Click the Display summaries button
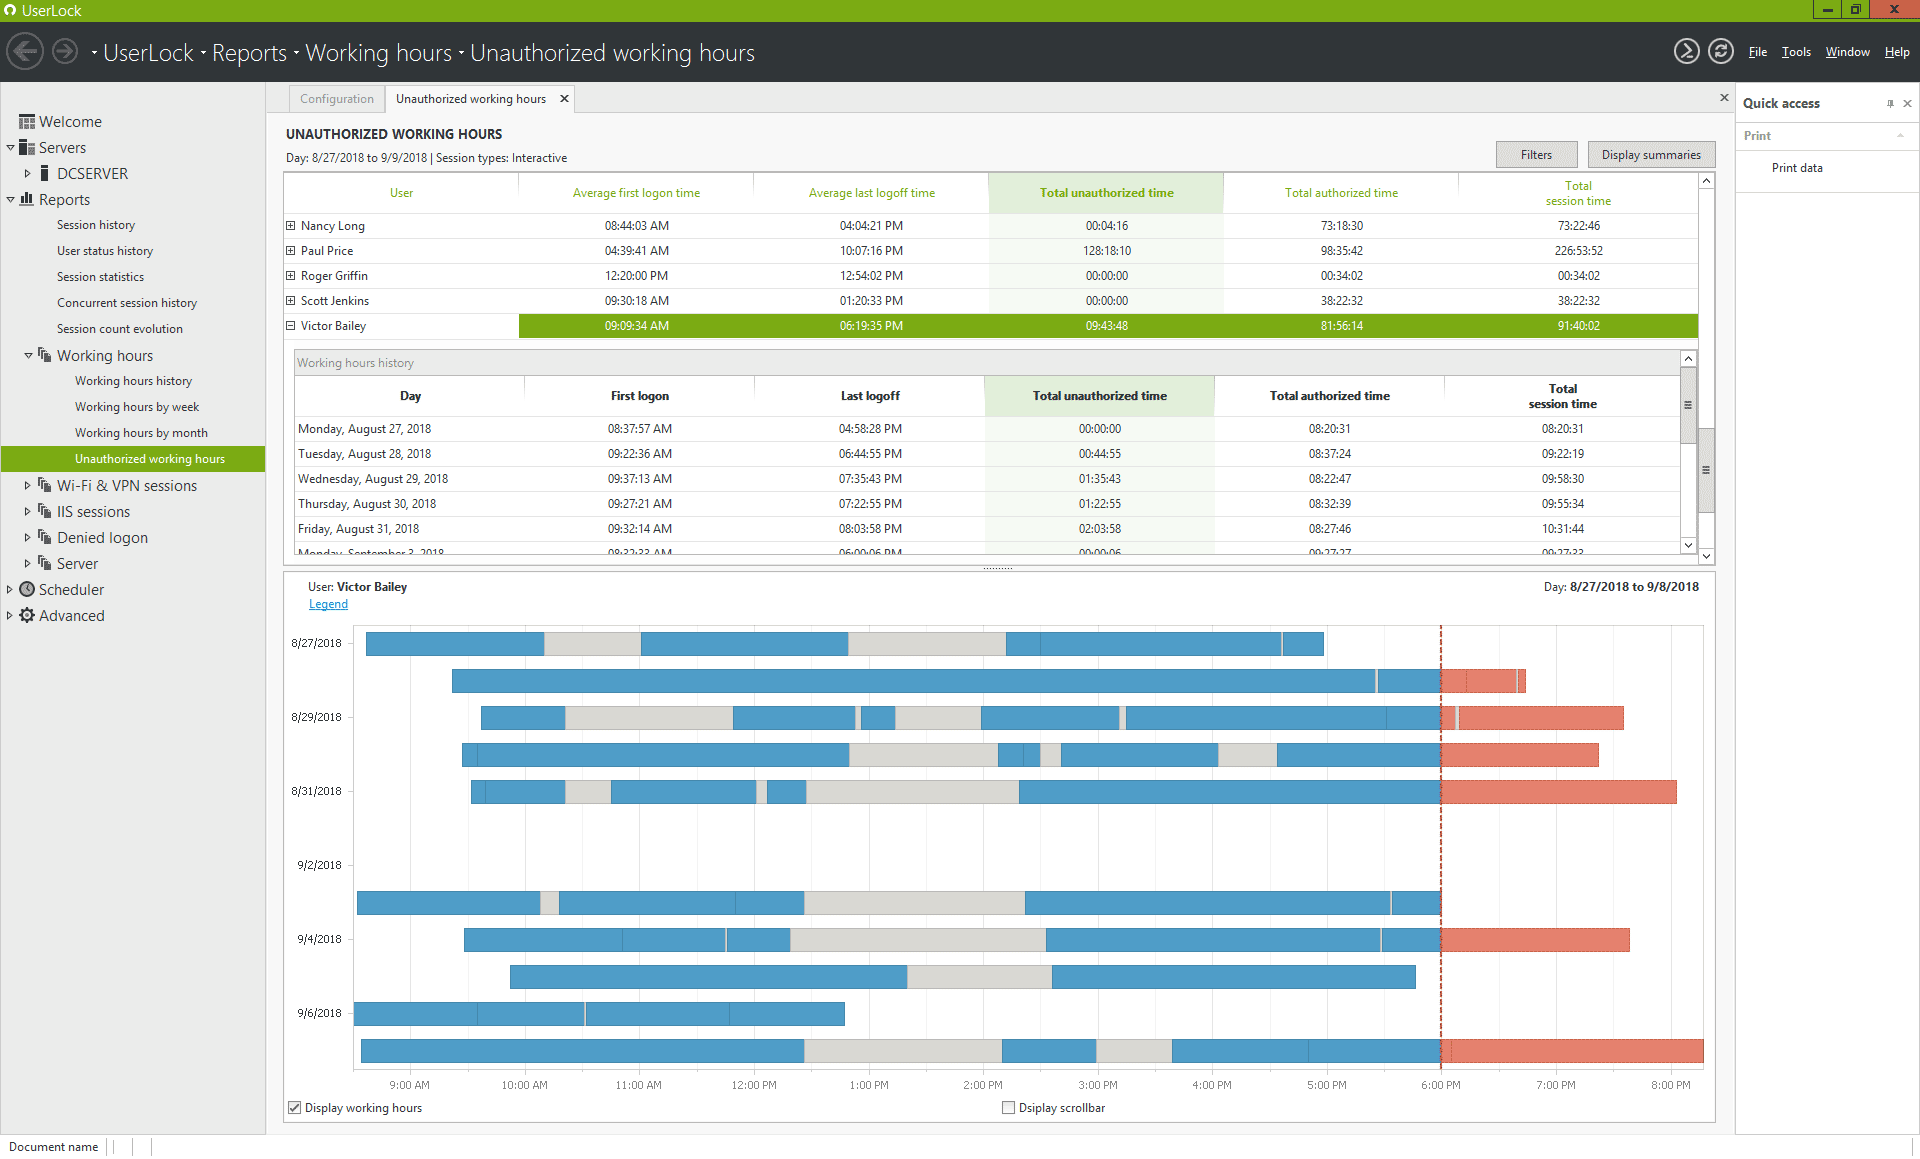Image resolution: width=1920 pixels, height=1159 pixels. tap(1651, 155)
